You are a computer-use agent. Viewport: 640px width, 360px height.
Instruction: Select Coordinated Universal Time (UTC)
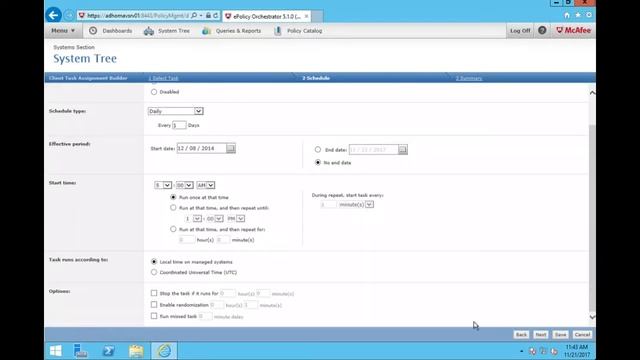pyautogui.click(x=154, y=272)
